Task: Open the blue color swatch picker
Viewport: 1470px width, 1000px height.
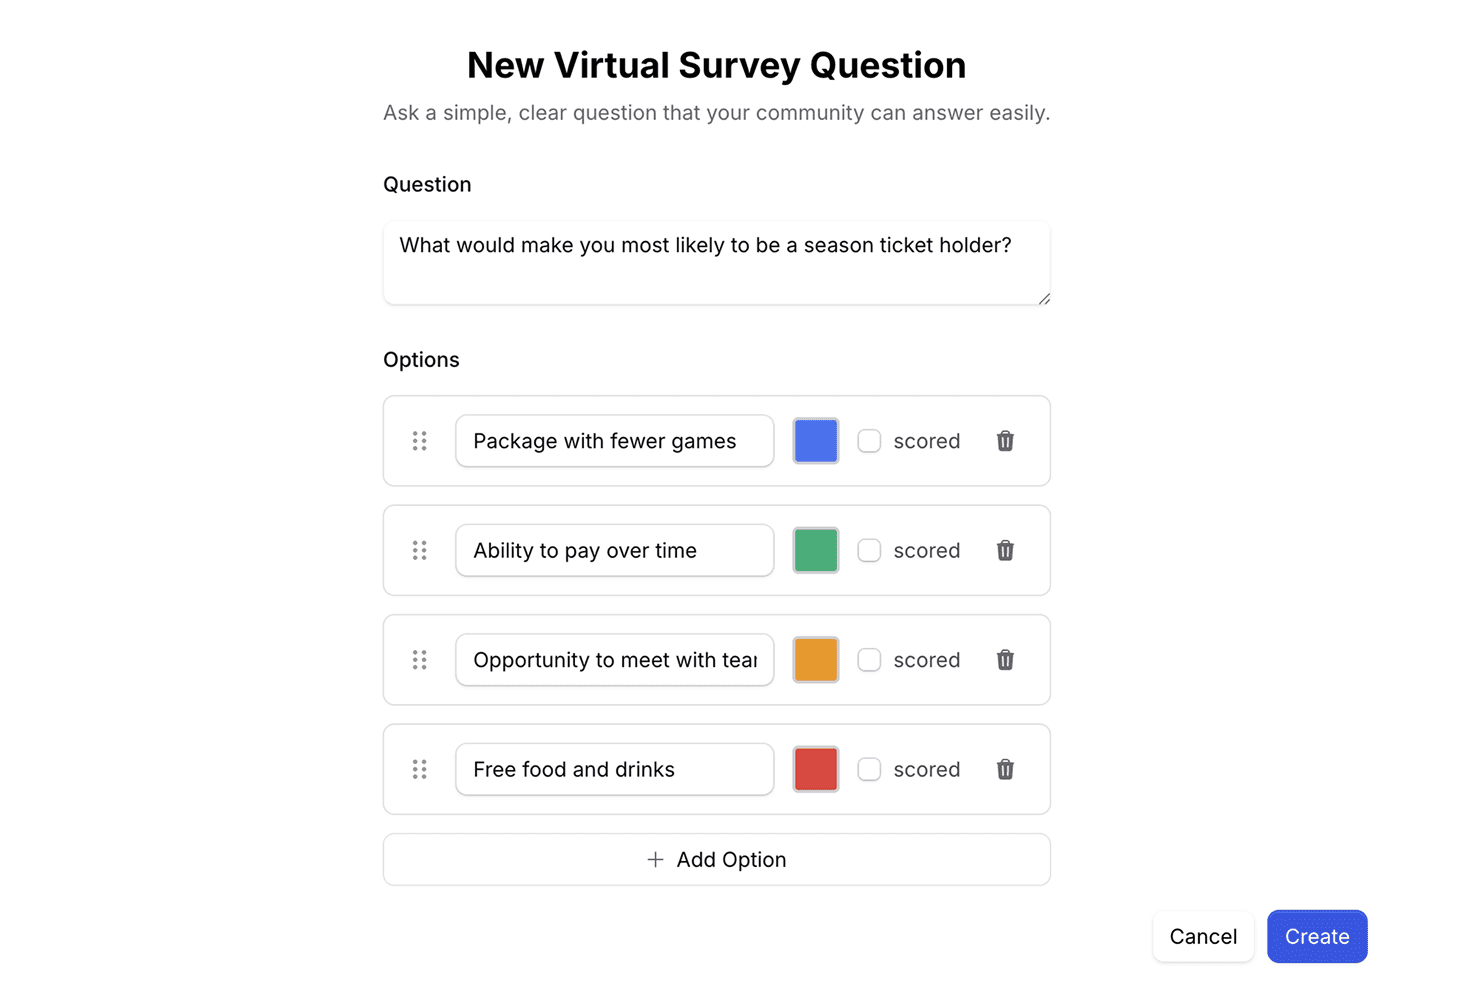Action: point(816,441)
